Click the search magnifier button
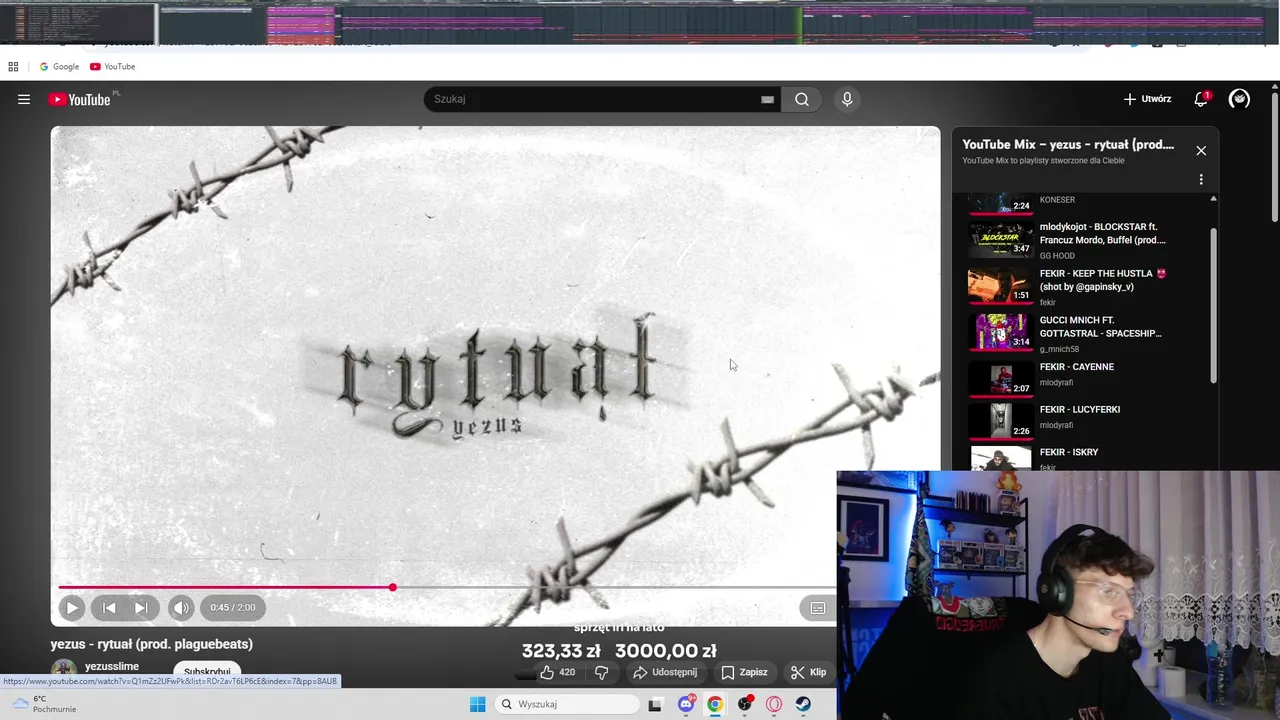 click(x=802, y=99)
